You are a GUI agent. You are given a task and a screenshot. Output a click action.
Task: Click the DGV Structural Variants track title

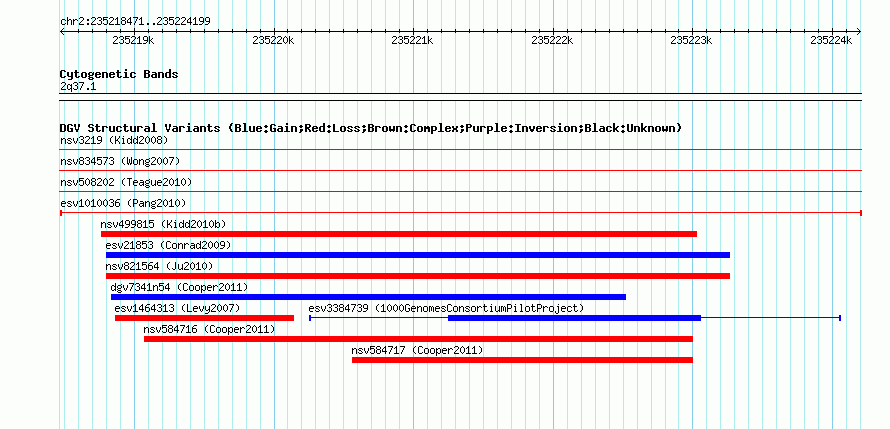click(371, 128)
